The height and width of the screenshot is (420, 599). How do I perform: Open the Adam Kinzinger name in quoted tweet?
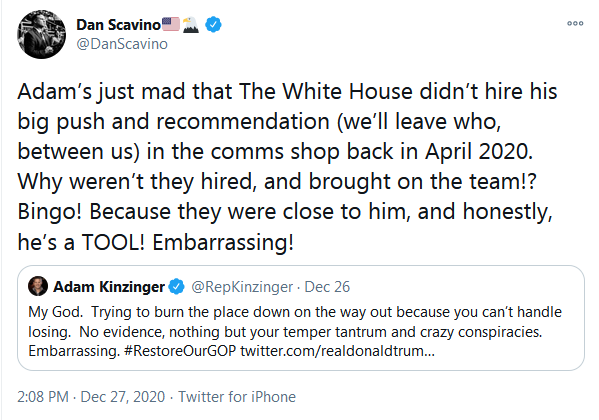109,287
